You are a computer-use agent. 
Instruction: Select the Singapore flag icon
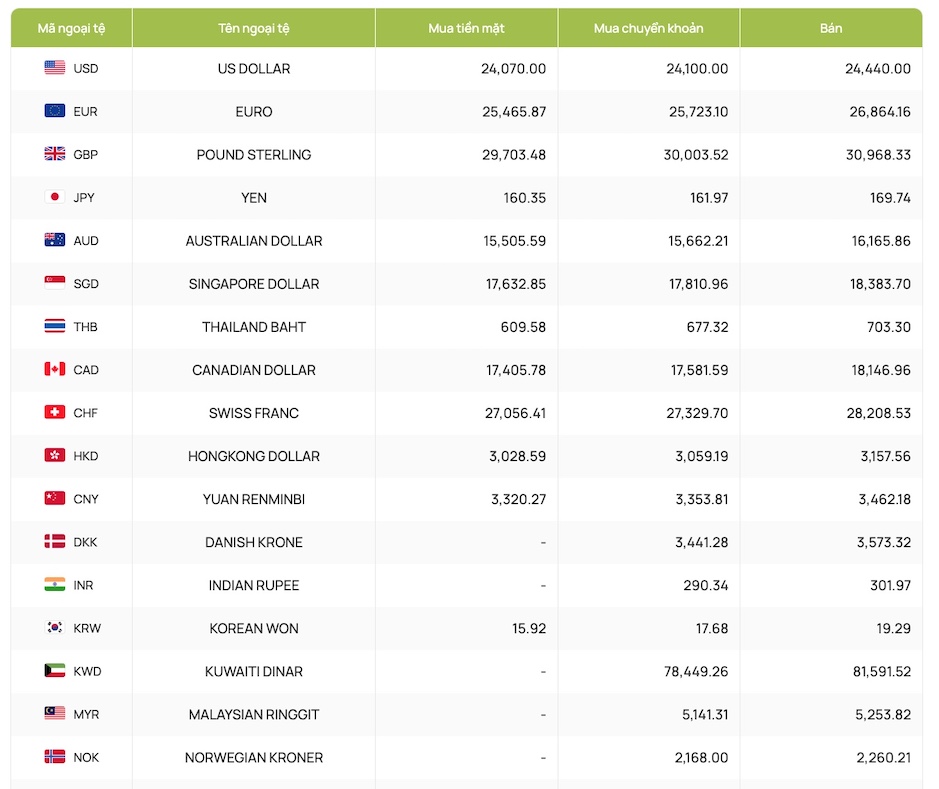pos(55,283)
